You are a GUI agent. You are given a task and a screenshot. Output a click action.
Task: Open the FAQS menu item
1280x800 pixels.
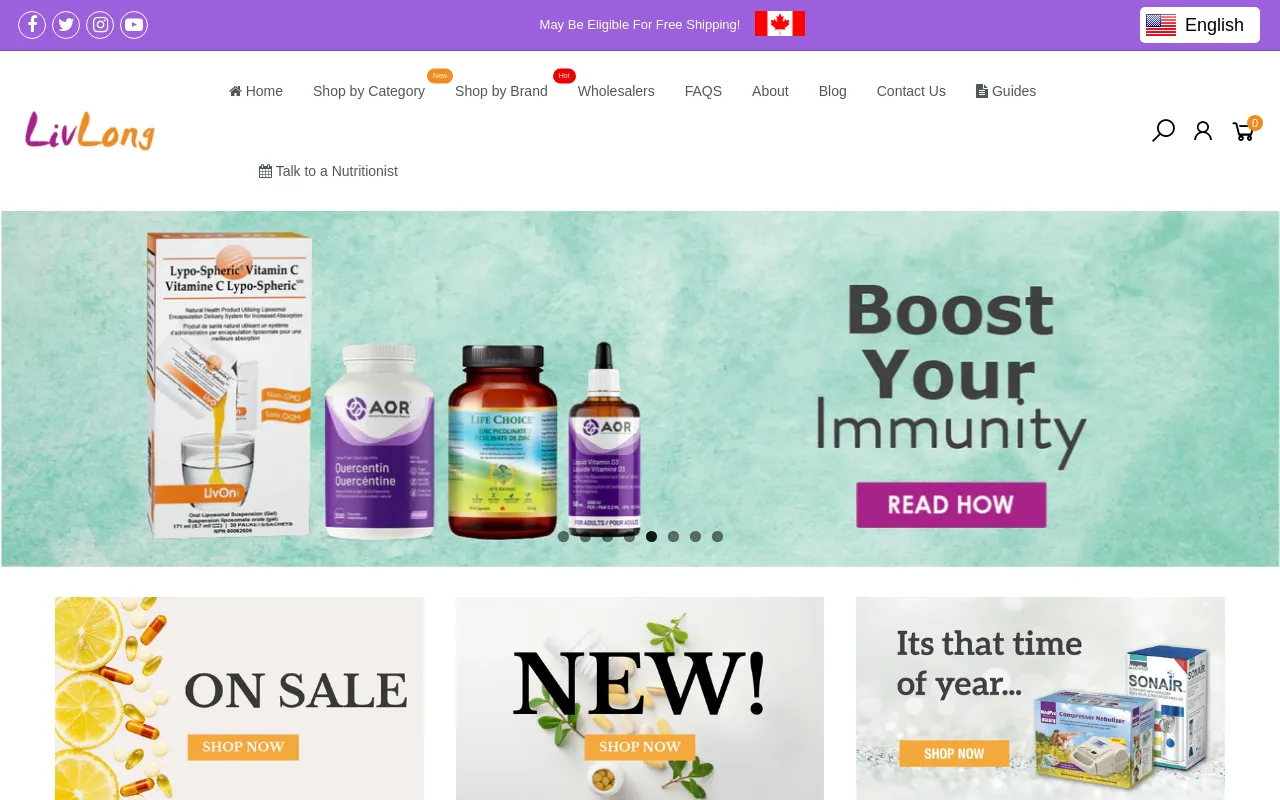[703, 91]
